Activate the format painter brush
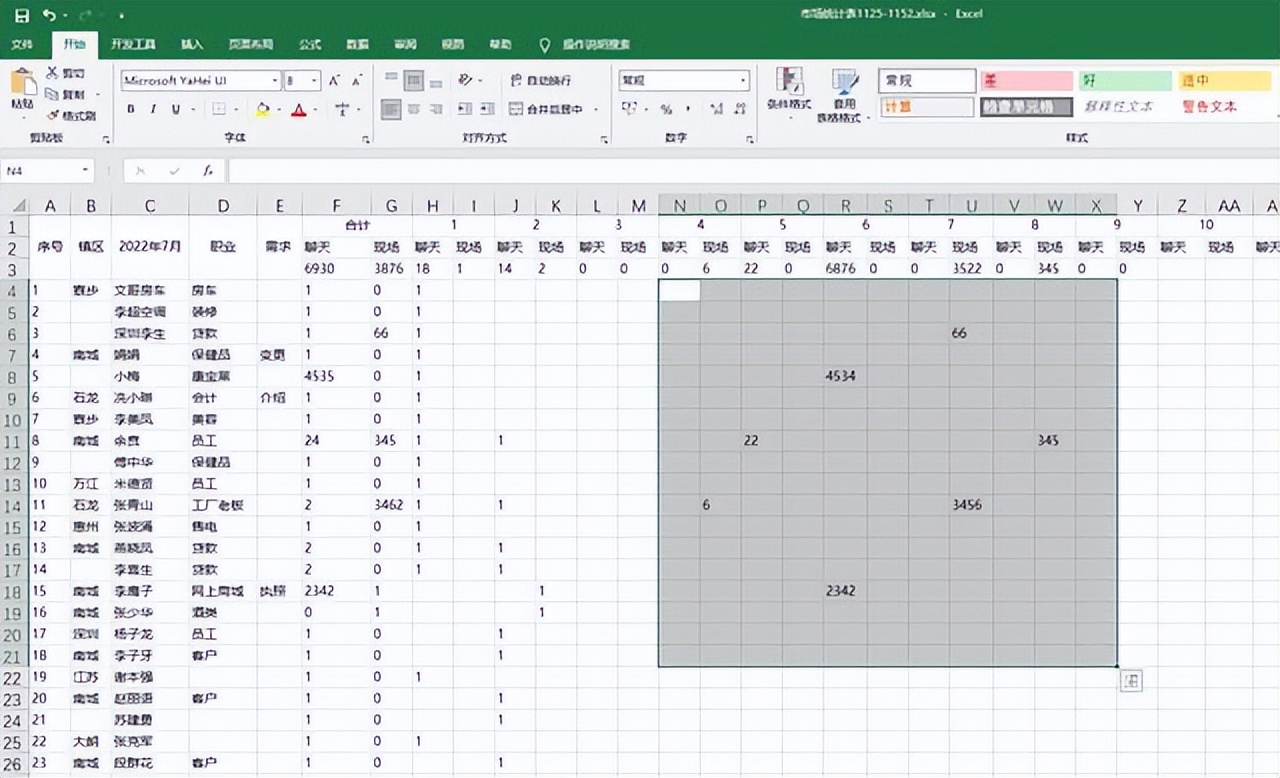Screen dimensions: 1280x778 pyautogui.click(x=70, y=115)
